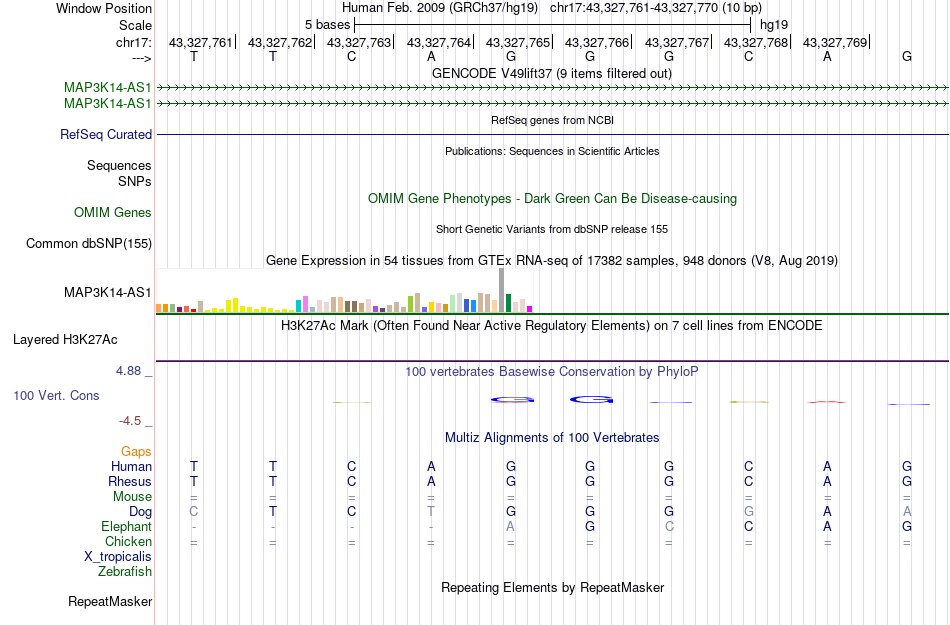Open the Human Feb. 2009 (GRCh37/hg19) assembly title
The height and width of the screenshot is (625, 950).
(x=440, y=8)
